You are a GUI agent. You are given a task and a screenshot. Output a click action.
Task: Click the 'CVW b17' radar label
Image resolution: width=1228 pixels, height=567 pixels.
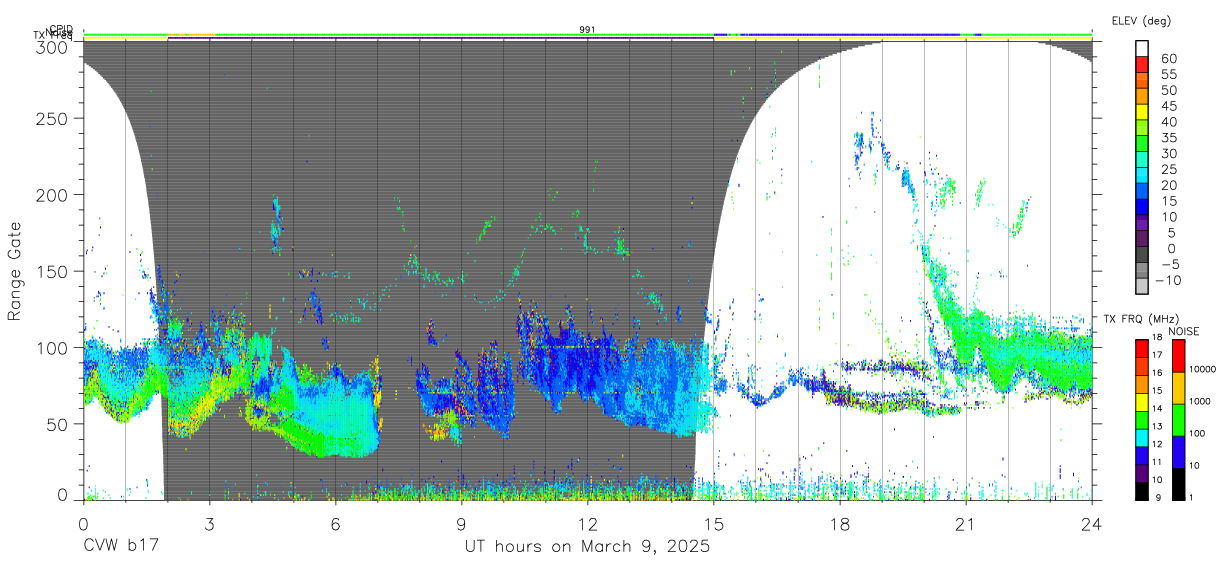coord(121,547)
